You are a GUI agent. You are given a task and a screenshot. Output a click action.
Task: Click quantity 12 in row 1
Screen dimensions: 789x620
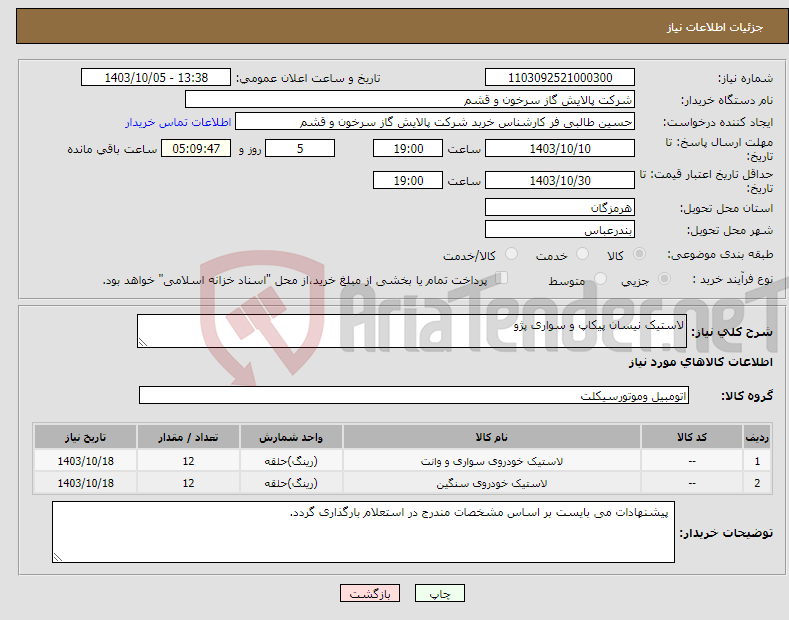pos(188,461)
